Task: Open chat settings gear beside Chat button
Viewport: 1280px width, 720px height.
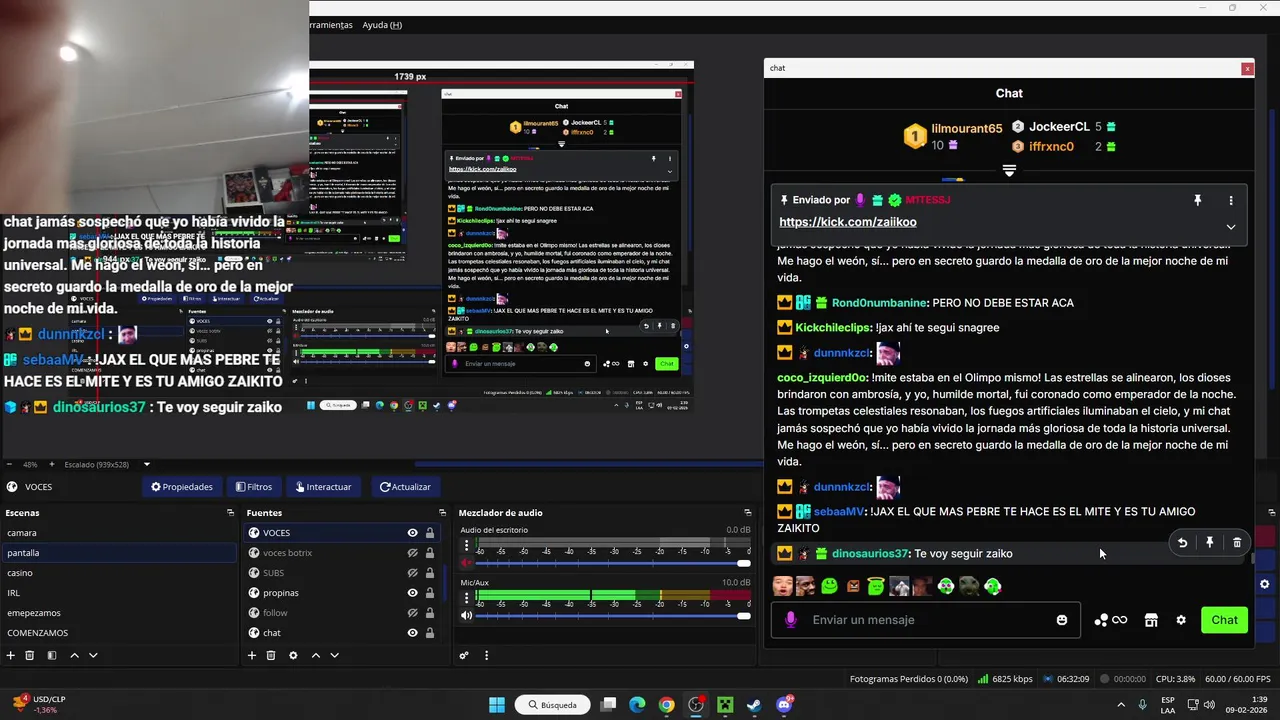Action: (1181, 620)
